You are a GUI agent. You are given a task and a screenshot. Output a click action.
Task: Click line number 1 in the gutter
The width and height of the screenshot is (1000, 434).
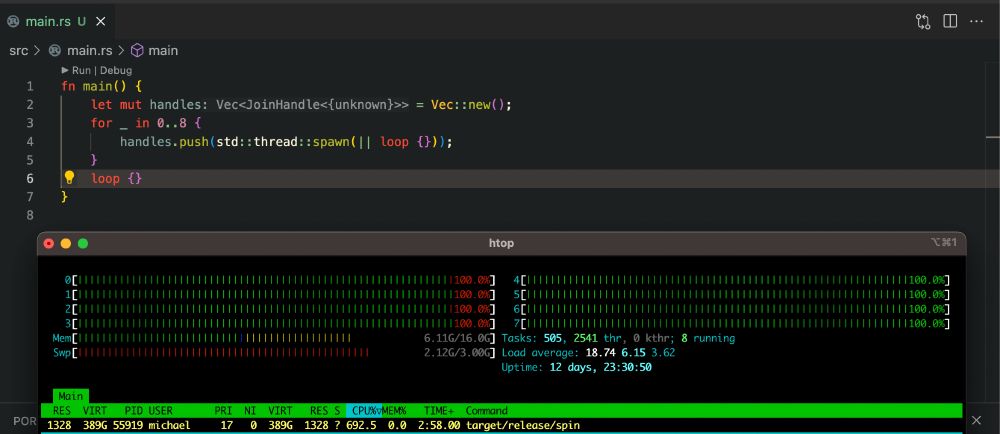[x=30, y=86]
